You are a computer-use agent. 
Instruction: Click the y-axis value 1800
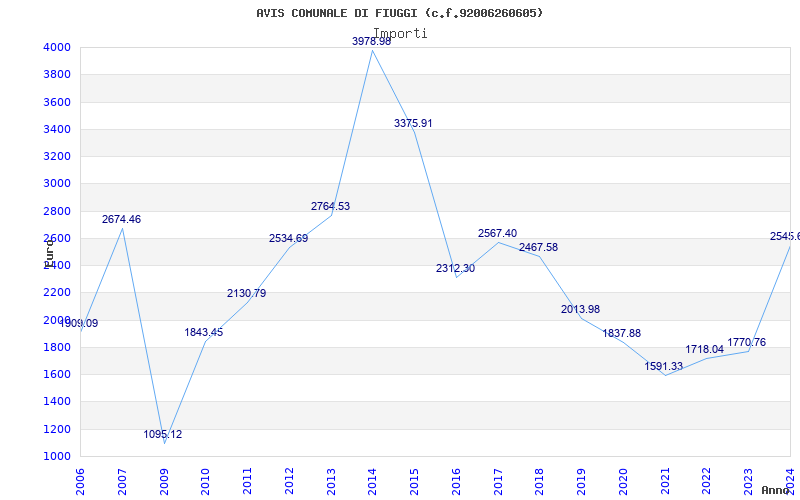coord(57,347)
